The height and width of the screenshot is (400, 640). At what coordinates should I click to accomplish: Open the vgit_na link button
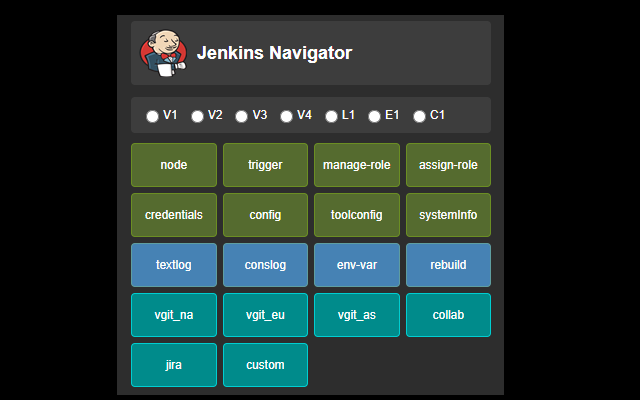[x=174, y=315]
